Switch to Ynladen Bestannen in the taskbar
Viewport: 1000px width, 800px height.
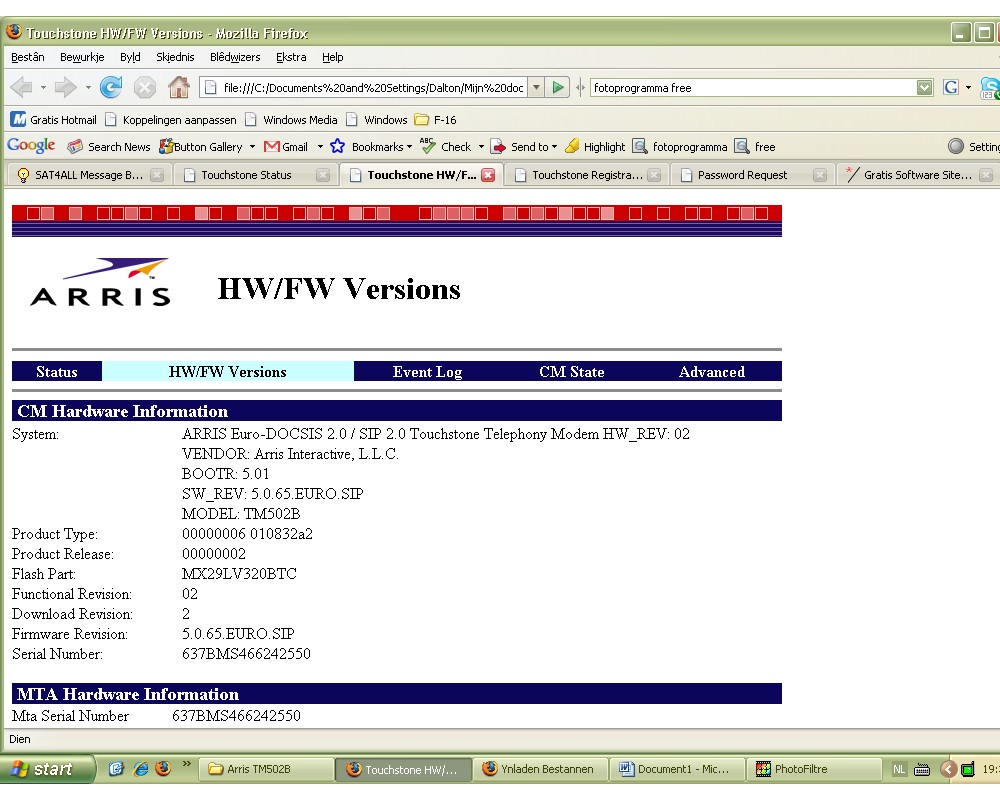click(541, 769)
